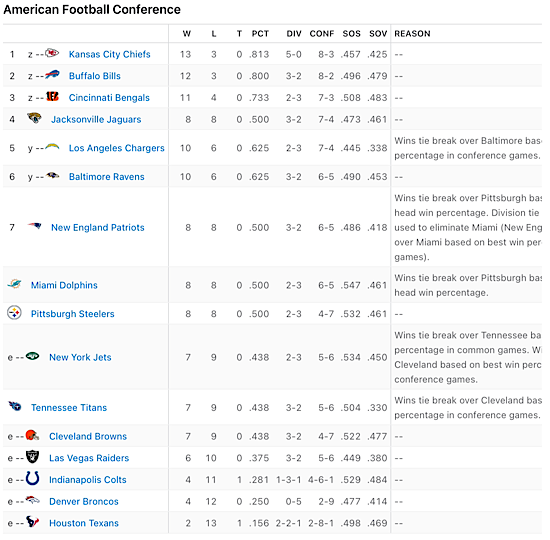Click the Houston Texans logo icon
This screenshot has height=540, width=550.
pos(33,522)
